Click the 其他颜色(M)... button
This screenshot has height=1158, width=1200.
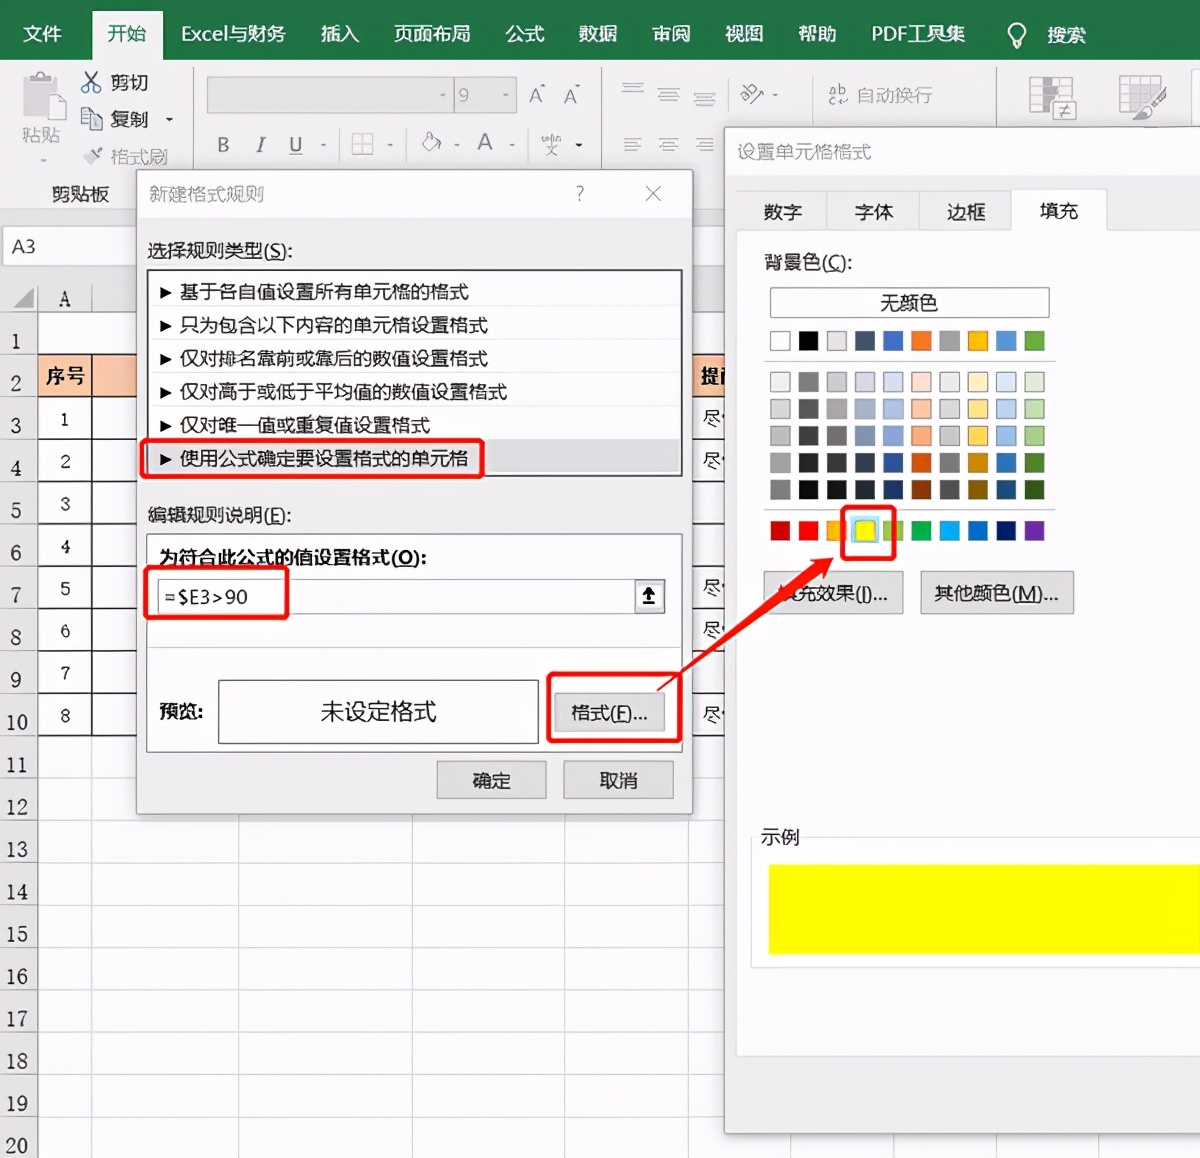click(x=996, y=593)
